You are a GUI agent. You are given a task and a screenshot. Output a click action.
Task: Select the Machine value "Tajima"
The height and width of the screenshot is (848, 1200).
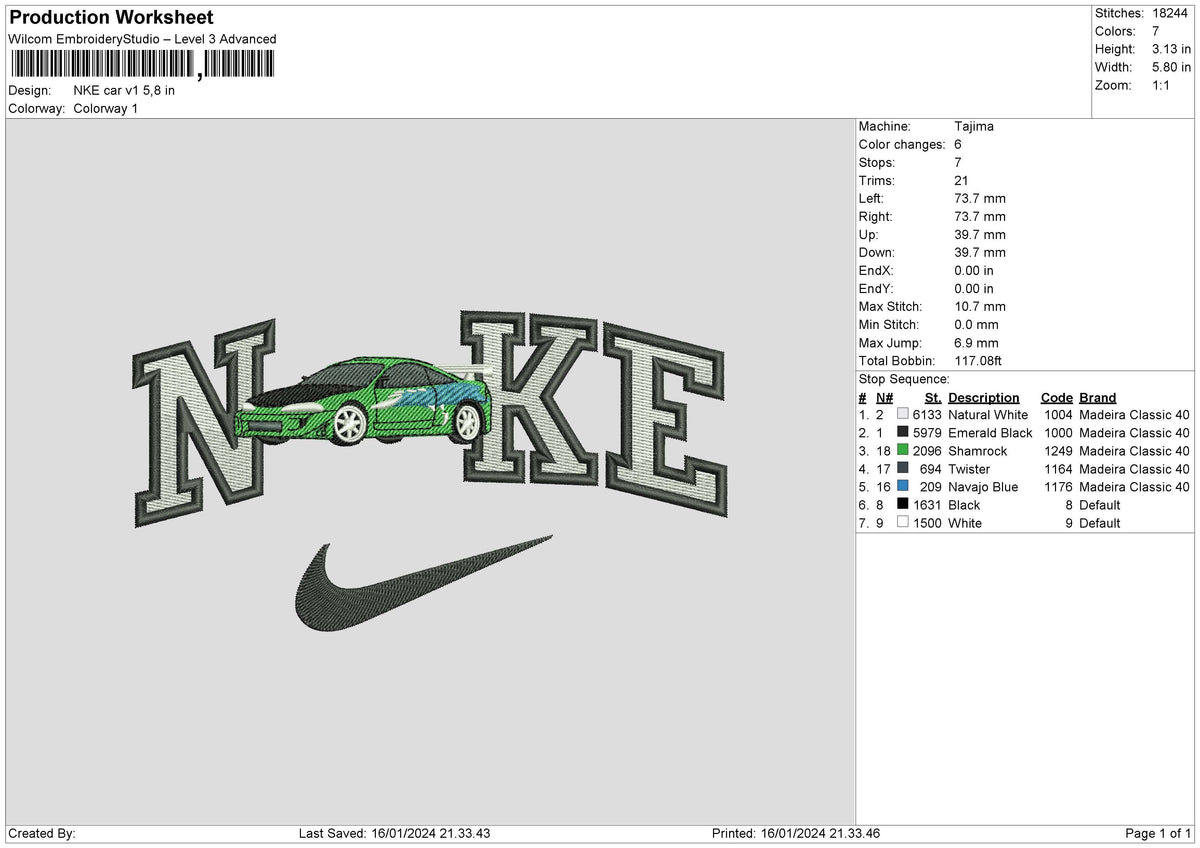(974, 127)
